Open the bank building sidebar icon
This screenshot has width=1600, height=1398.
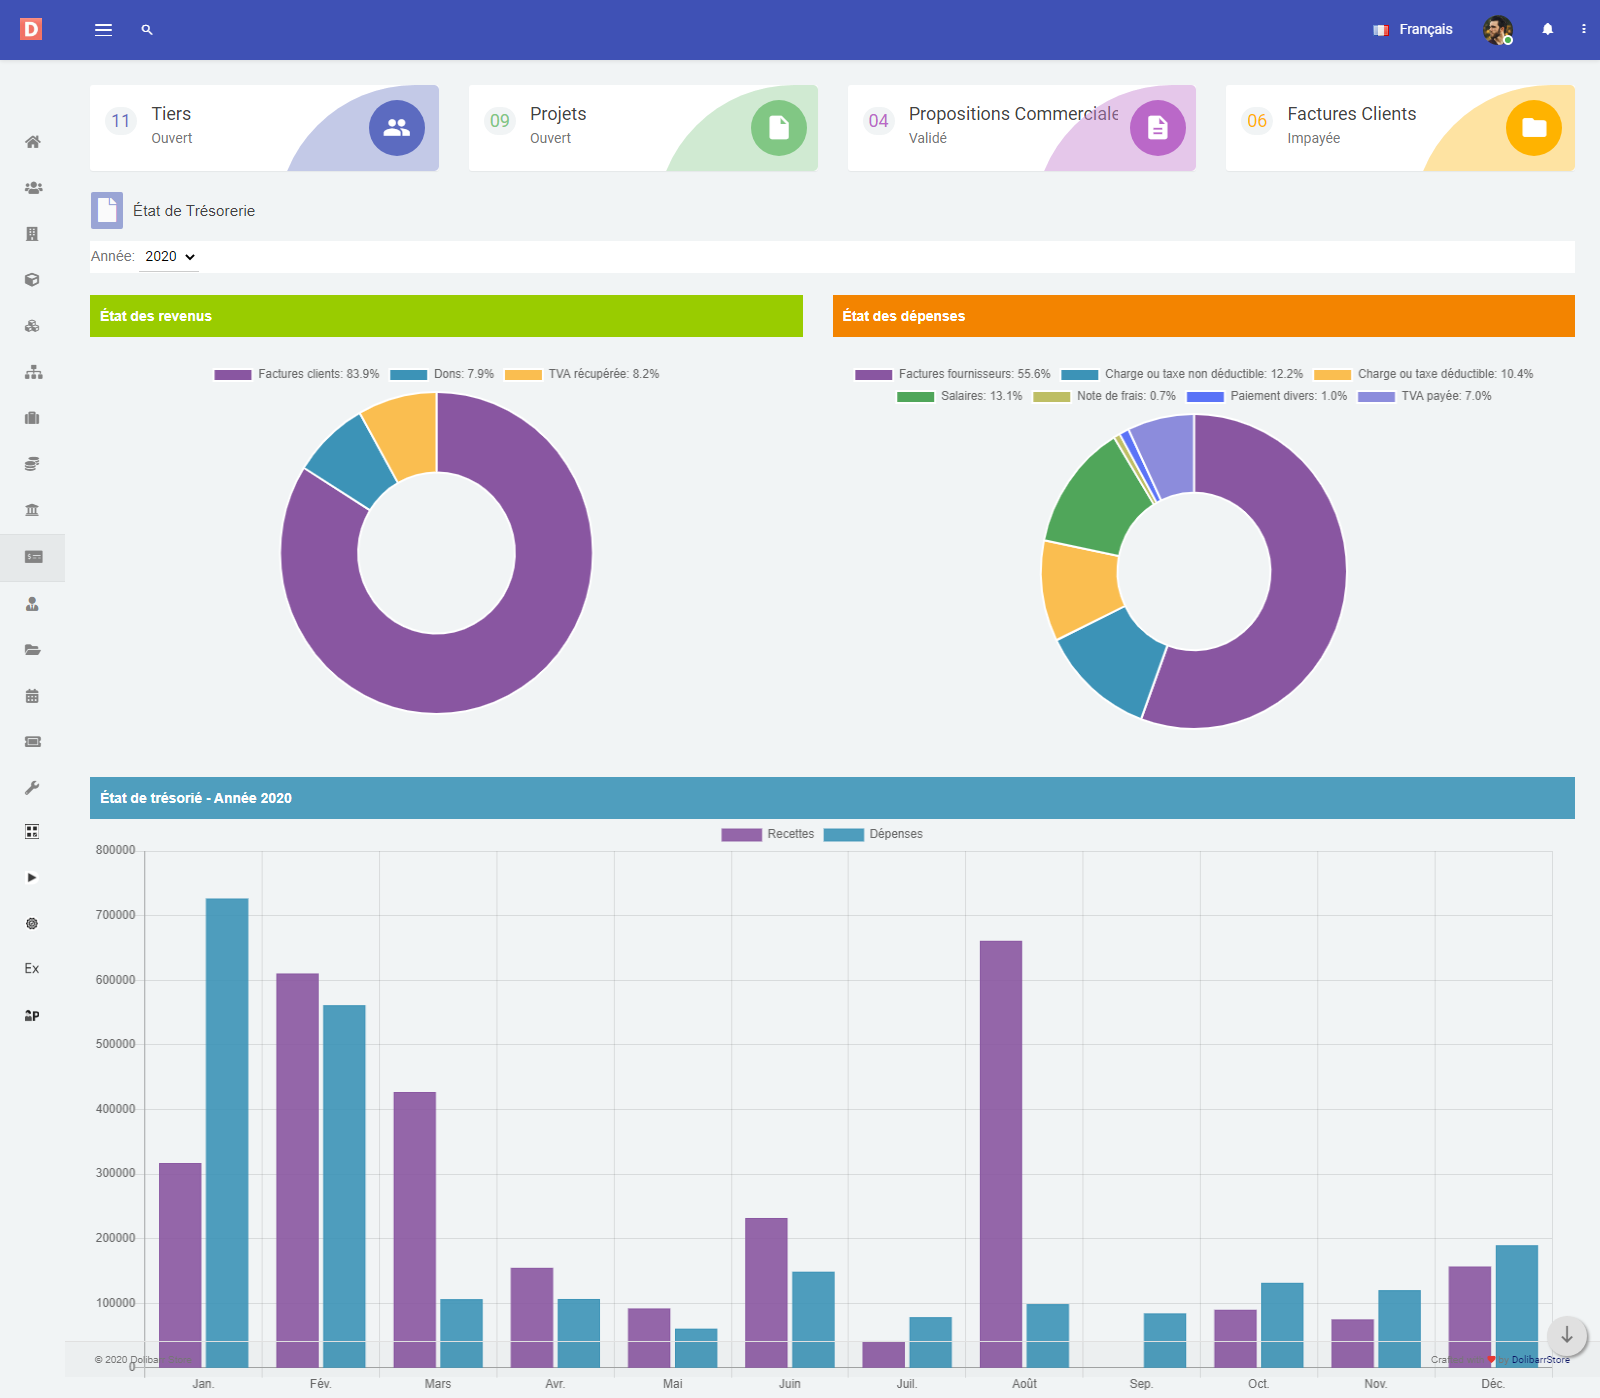(x=32, y=510)
